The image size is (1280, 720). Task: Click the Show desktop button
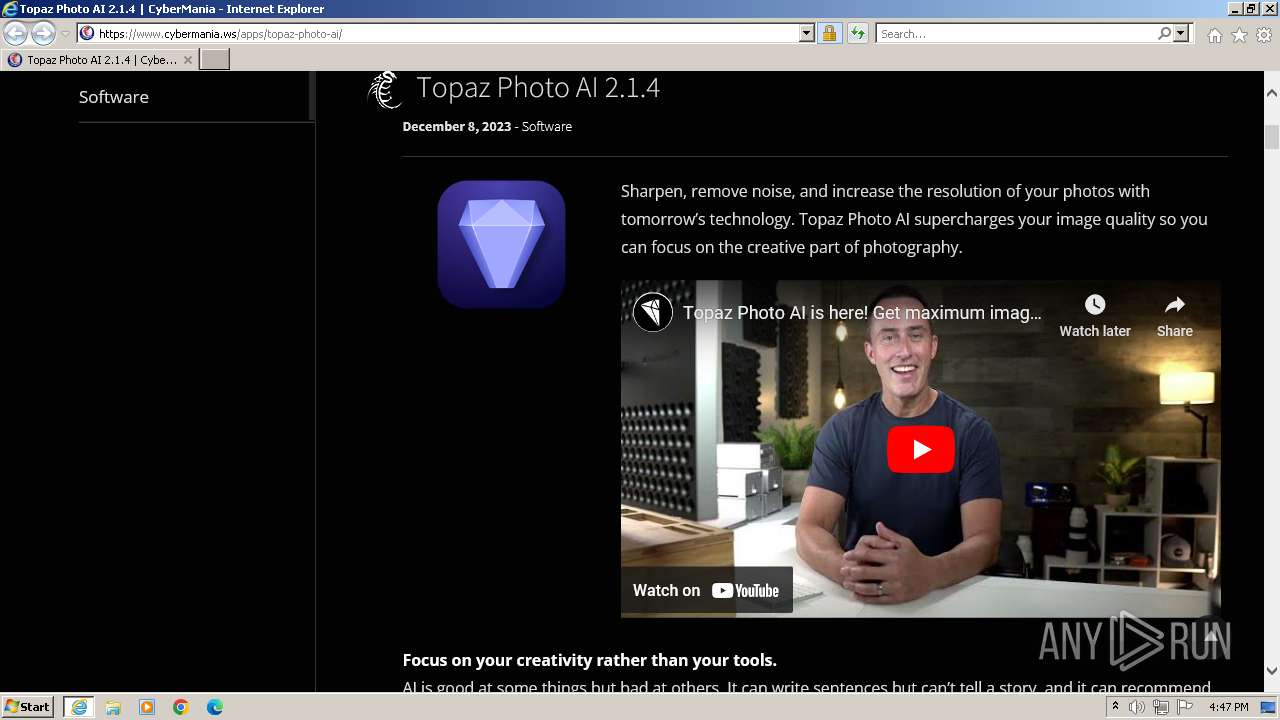coord(1269,707)
